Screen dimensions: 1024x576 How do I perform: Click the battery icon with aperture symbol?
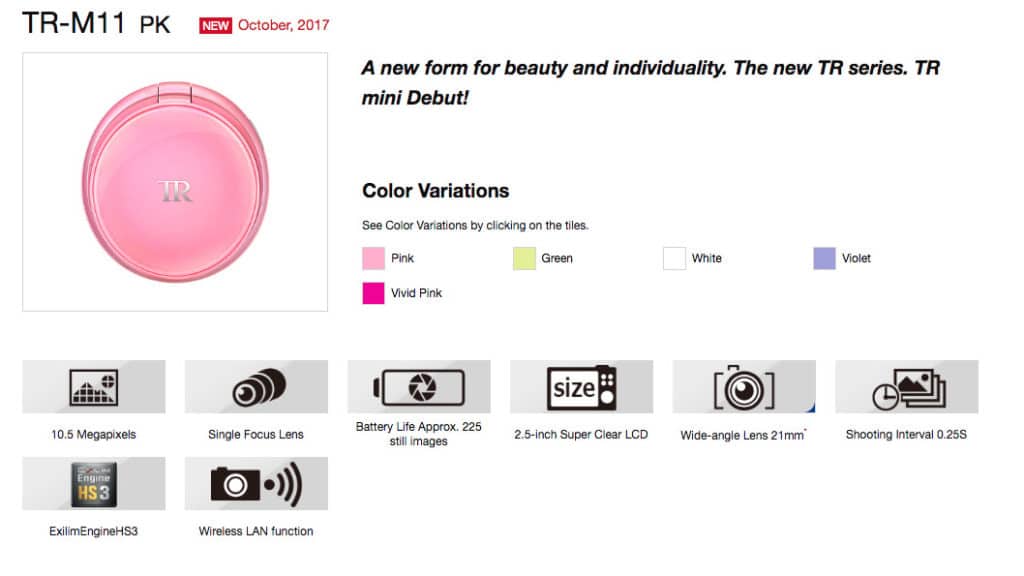(x=418, y=387)
